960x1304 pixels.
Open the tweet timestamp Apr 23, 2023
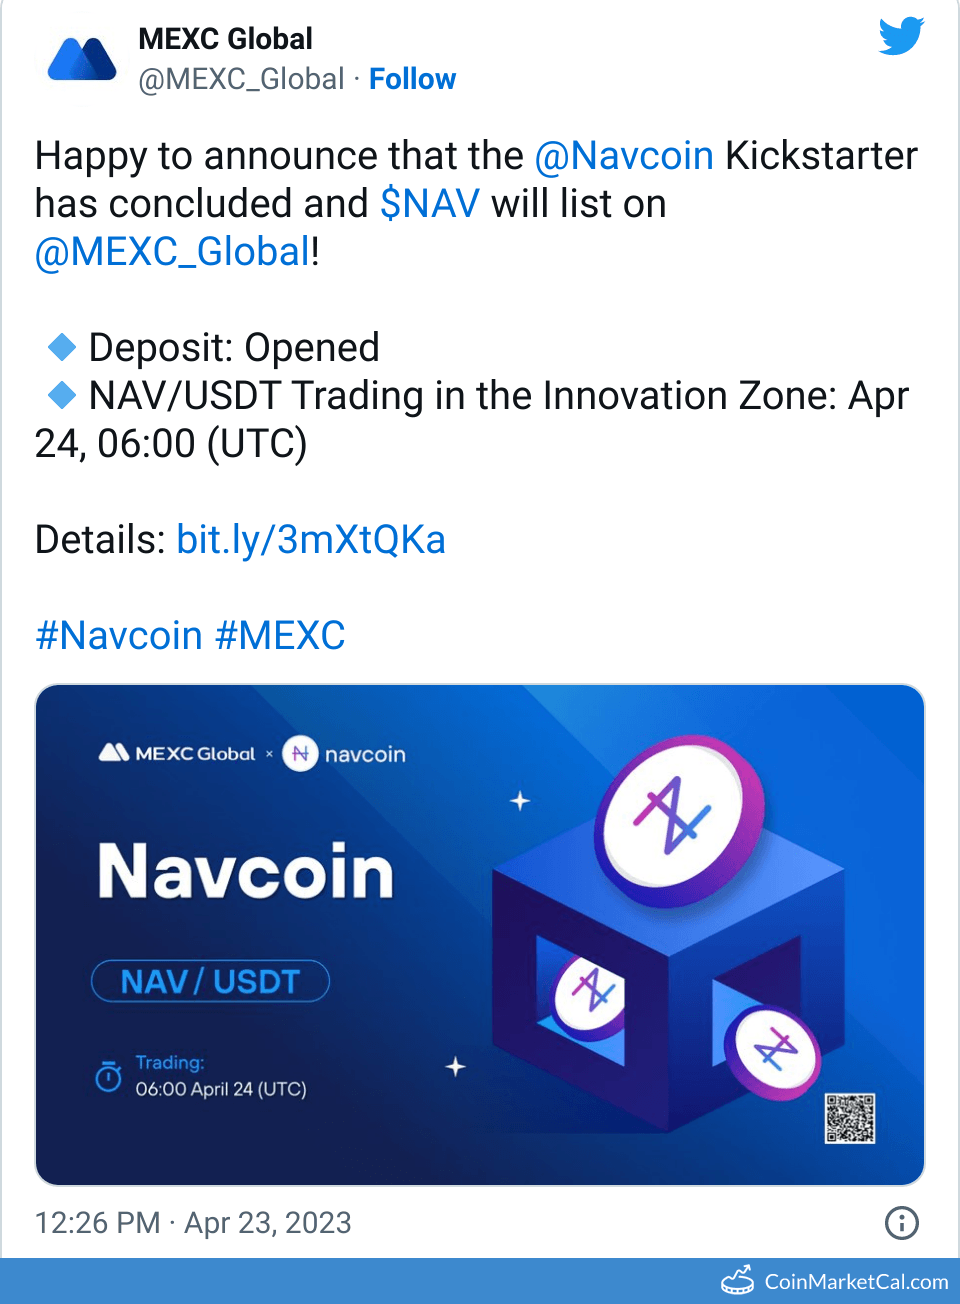pyautogui.click(x=193, y=1223)
